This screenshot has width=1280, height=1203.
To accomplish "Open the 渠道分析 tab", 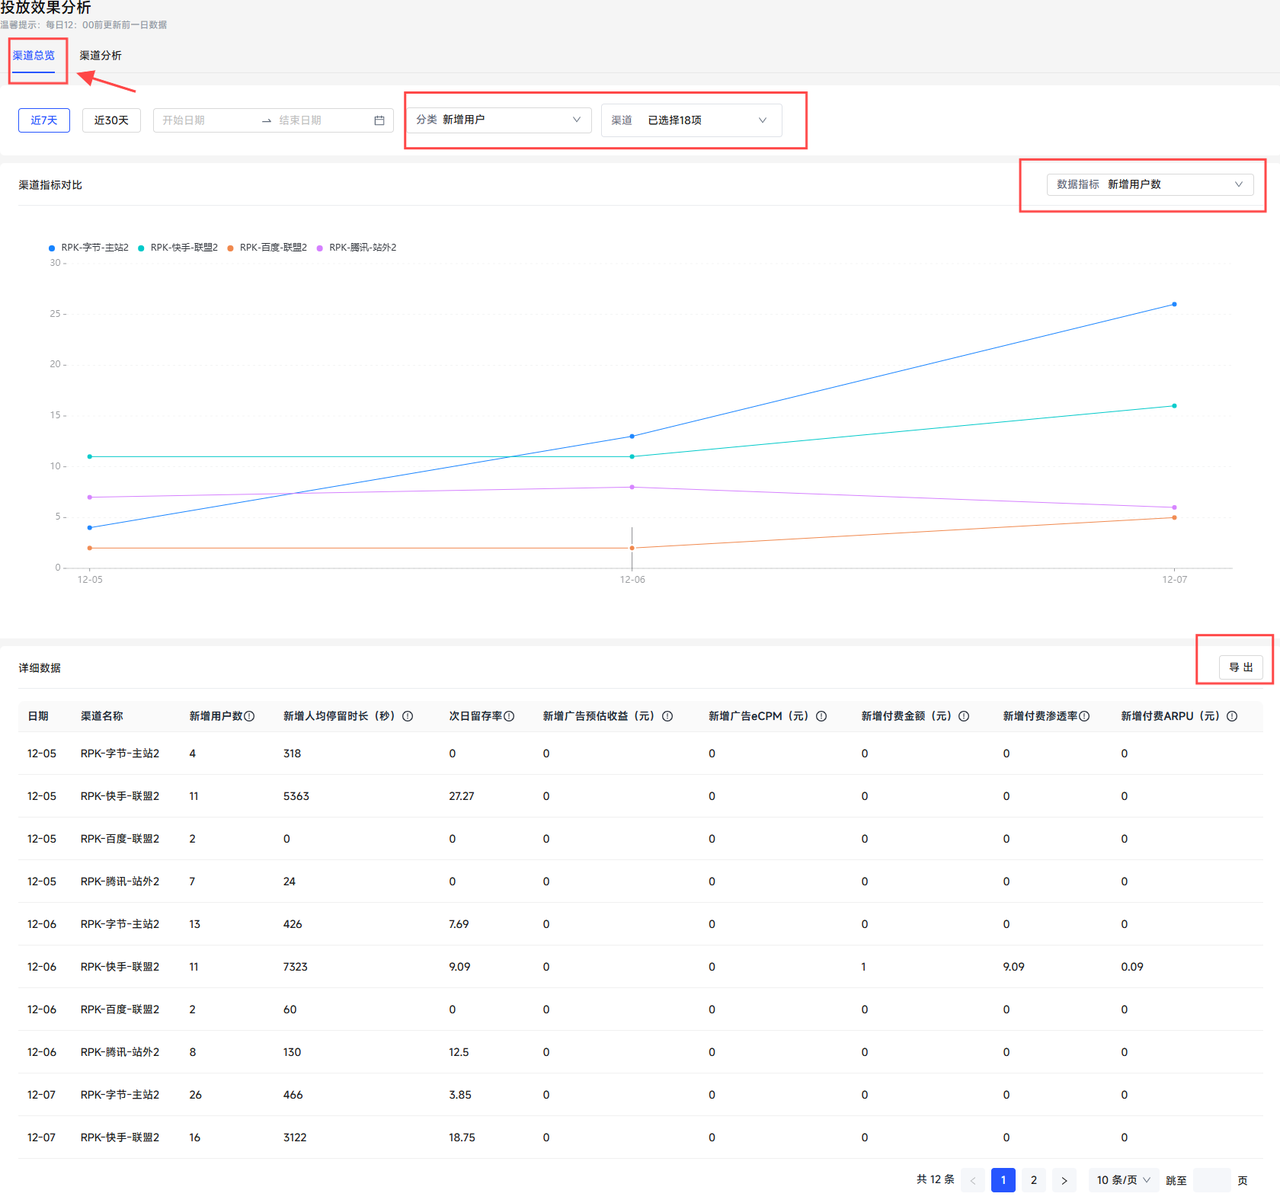I will [101, 56].
